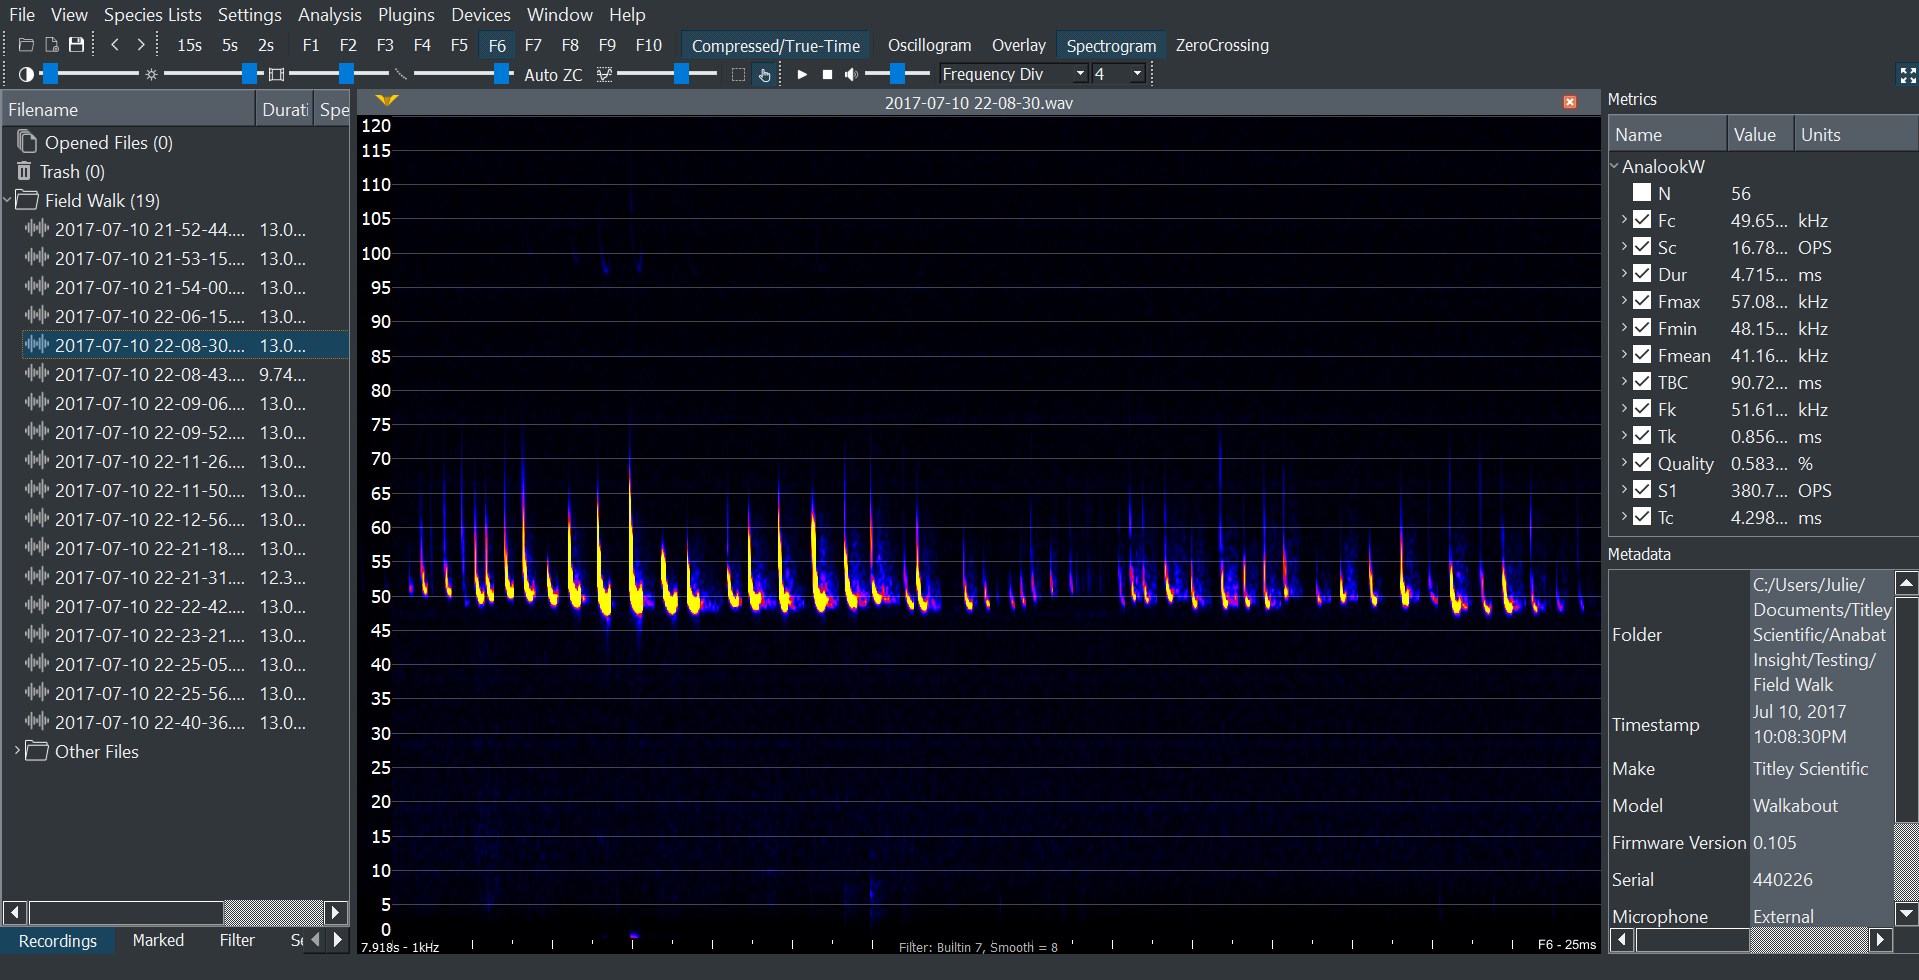Image resolution: width=1919 pixels, height=980 pixels.
Task: Uncheck the Fc metric checkbox
Action: pos(1642,220)
